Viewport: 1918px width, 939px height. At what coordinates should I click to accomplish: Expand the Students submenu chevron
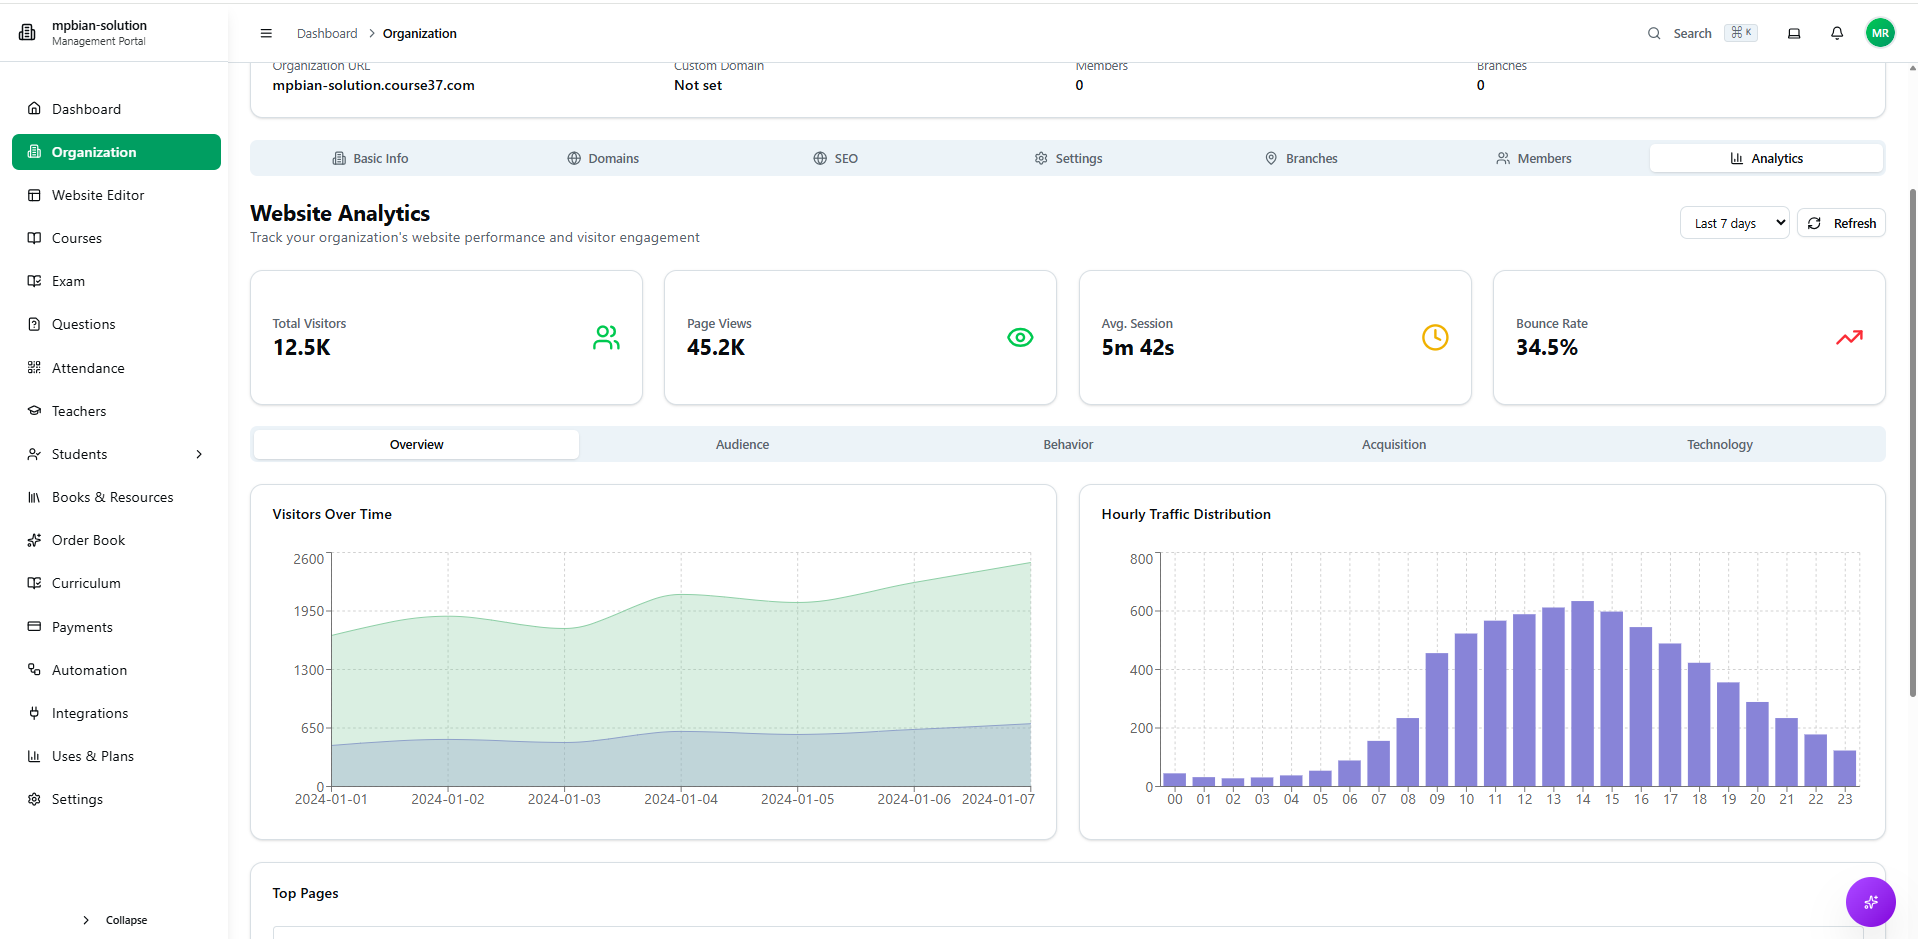click(199, 454)
